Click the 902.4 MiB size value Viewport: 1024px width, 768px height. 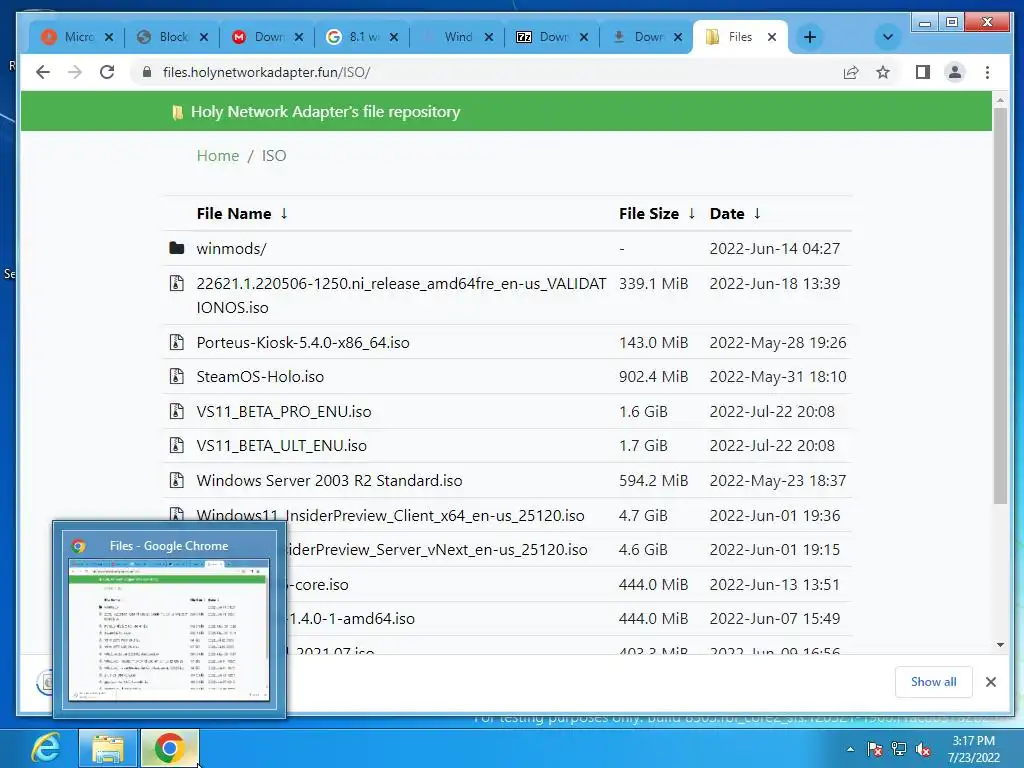coord(653,377)
